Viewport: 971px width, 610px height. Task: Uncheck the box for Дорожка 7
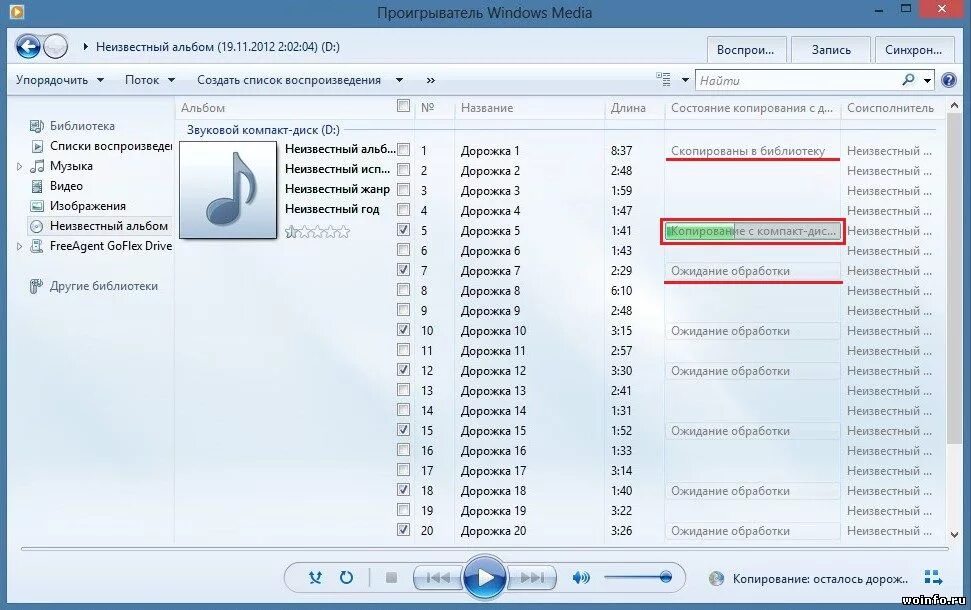(x=403, y=270)
